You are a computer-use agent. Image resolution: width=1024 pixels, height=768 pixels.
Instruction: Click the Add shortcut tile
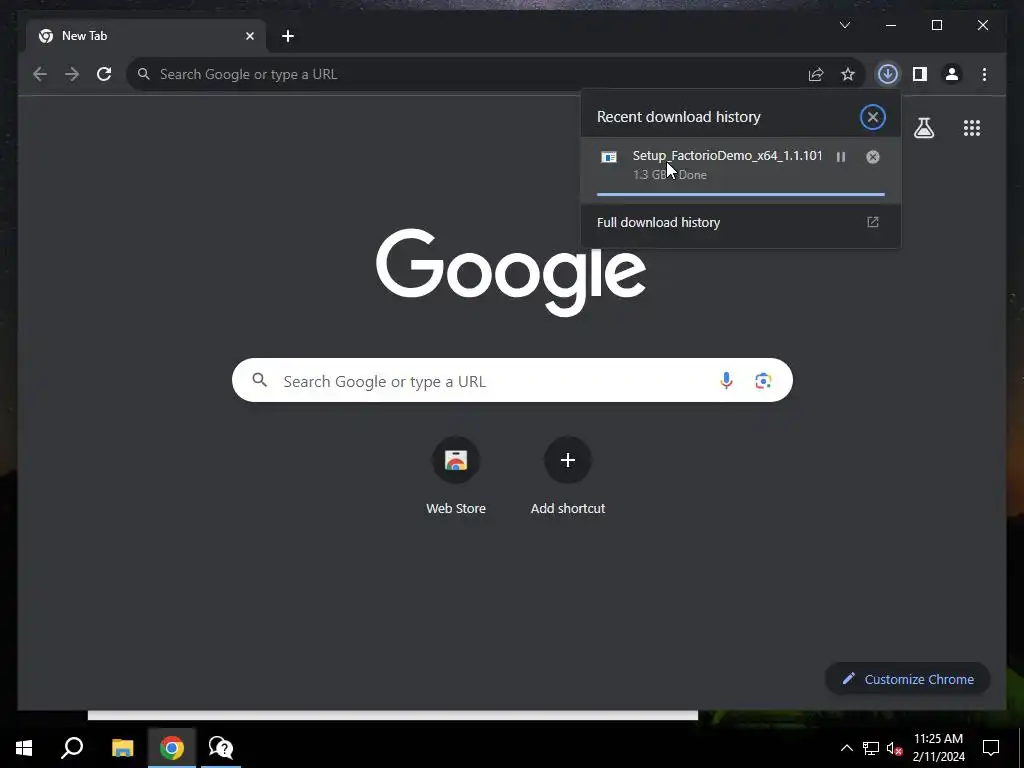coord(568,475)
